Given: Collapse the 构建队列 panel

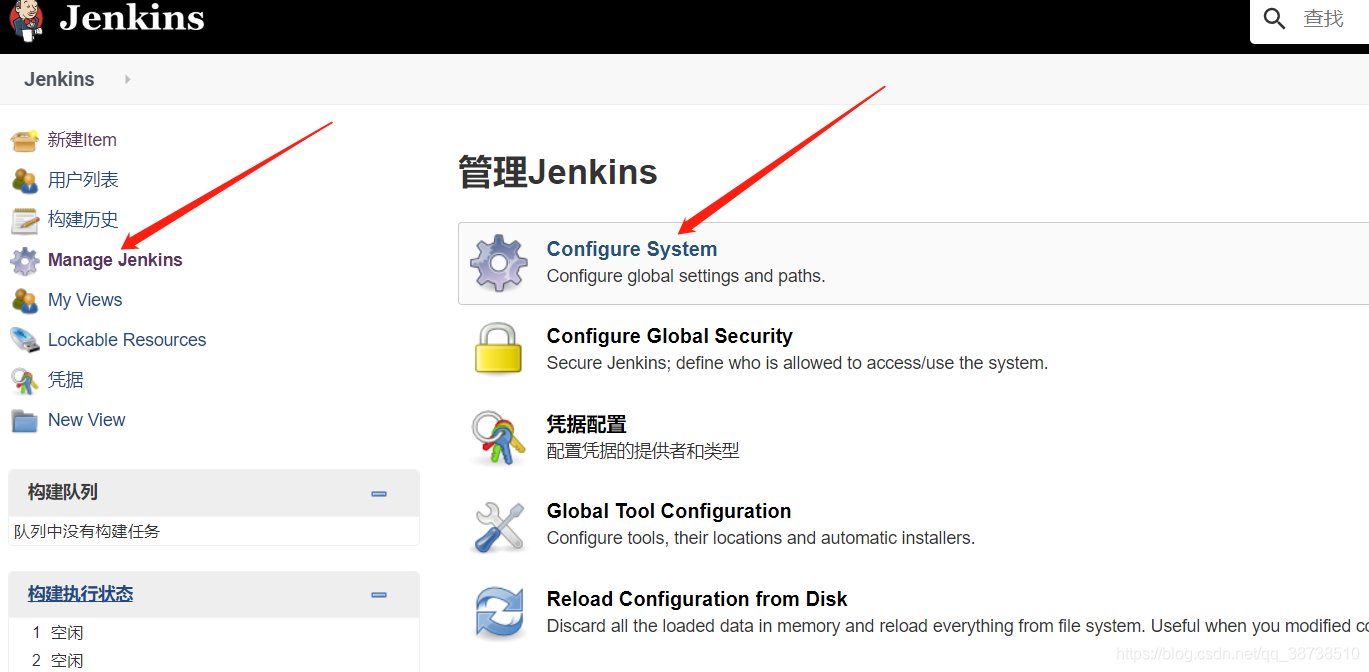Looking at the screenshot, I should click(378, 493).
